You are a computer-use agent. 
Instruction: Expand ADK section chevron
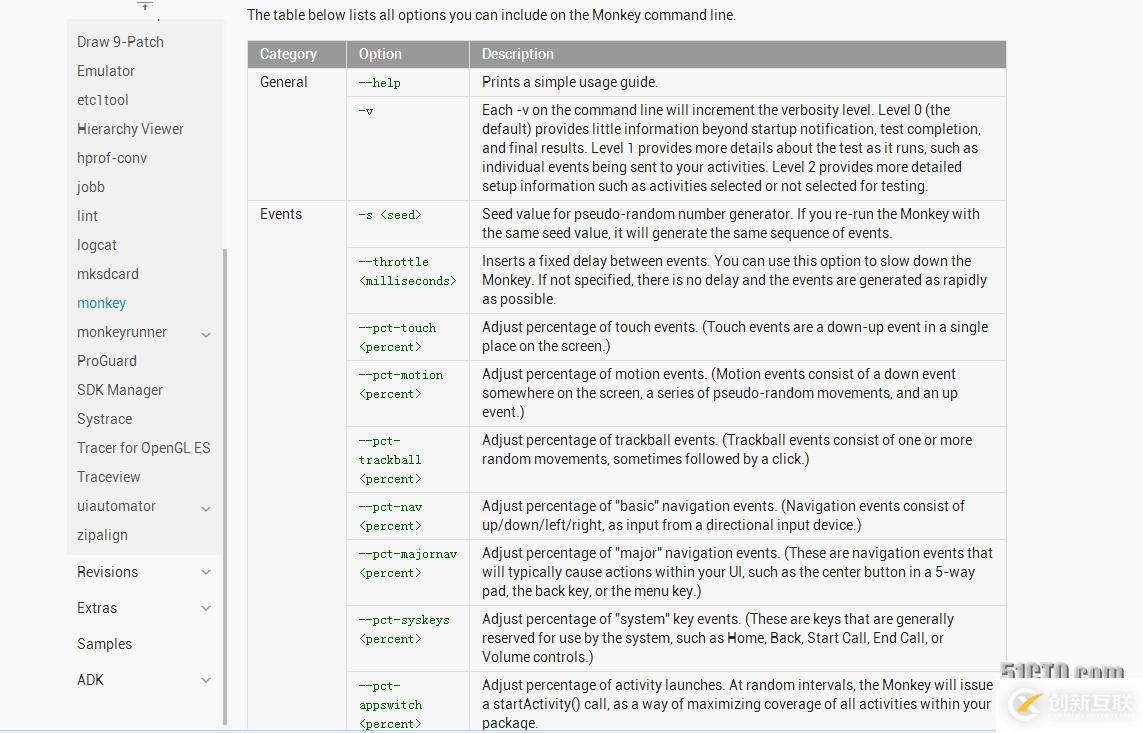pyautogui.click(x=206, y=680)
